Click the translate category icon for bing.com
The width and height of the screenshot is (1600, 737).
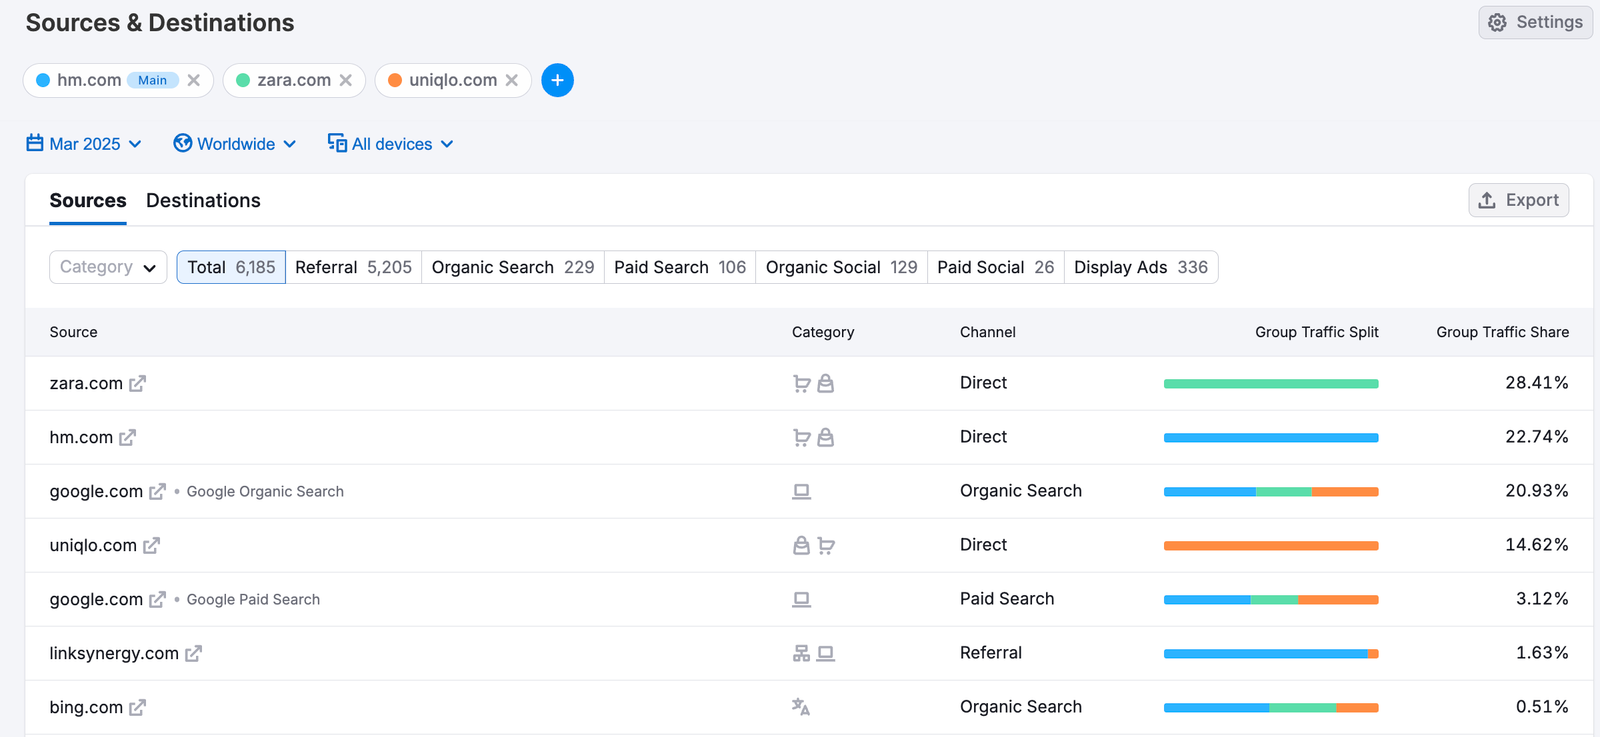click(801, 707)
